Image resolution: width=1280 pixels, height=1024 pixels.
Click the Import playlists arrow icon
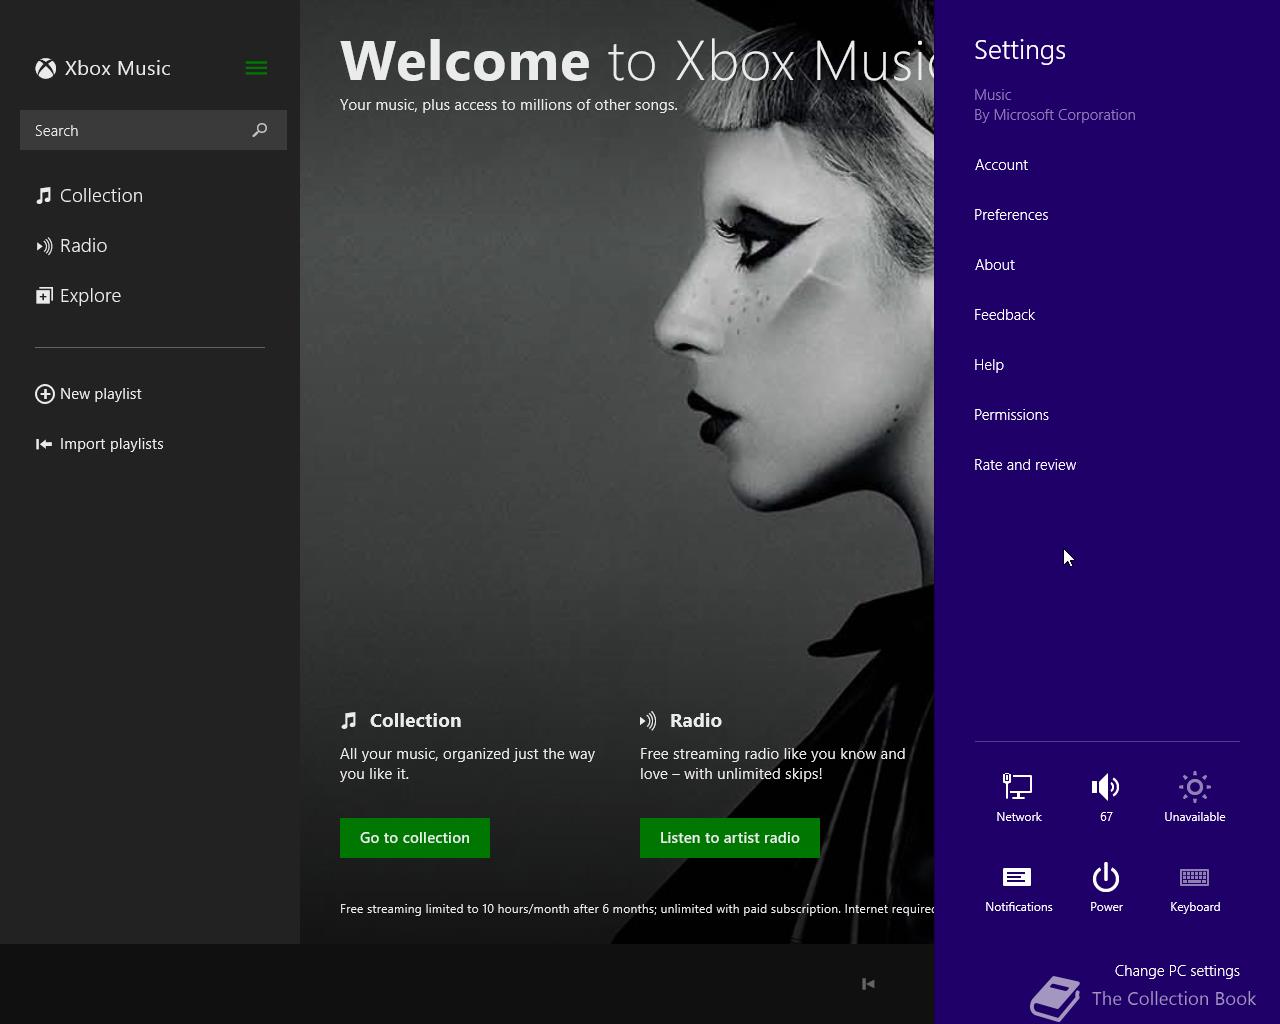(x=44, y=444)
